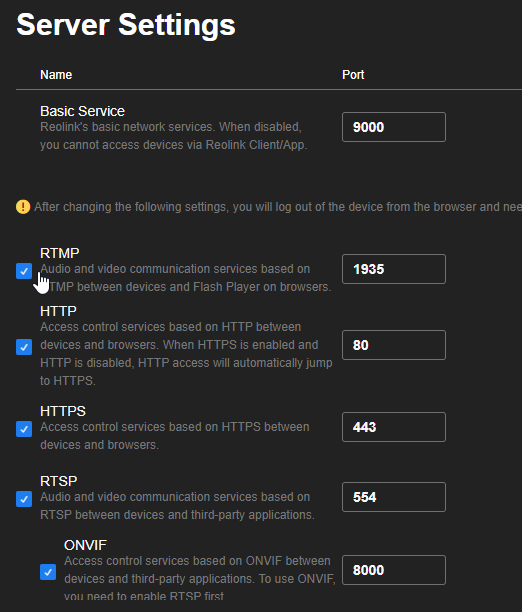Disable the ONVIF service checkbox
Screen dimensions: 522x612
pos(48,572)
